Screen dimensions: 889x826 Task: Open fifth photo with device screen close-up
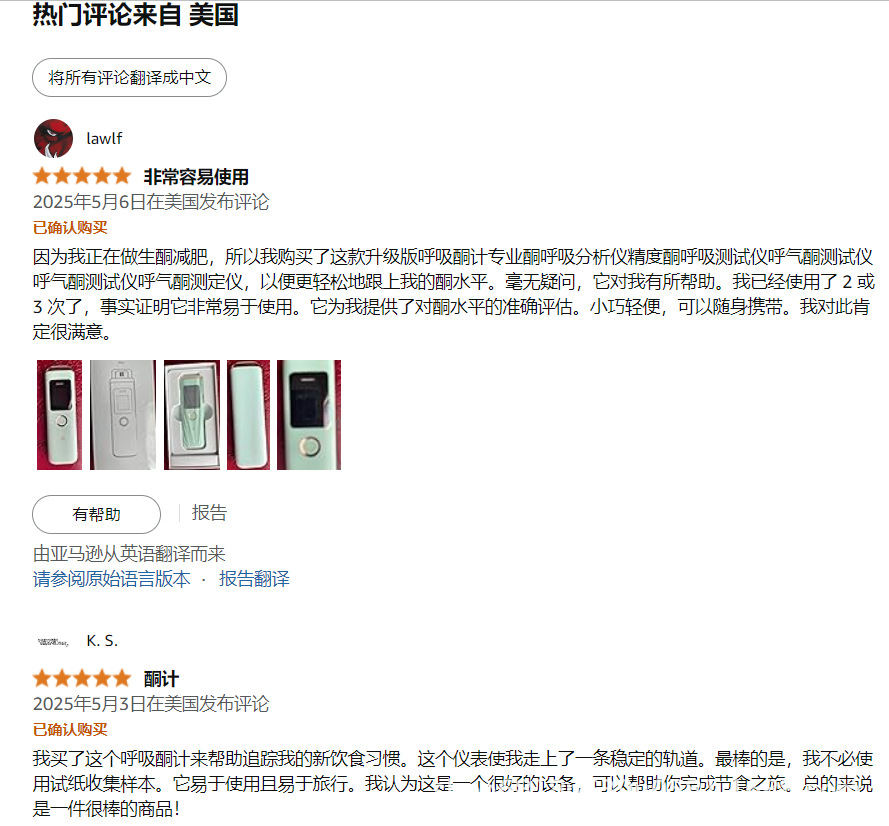309,415
